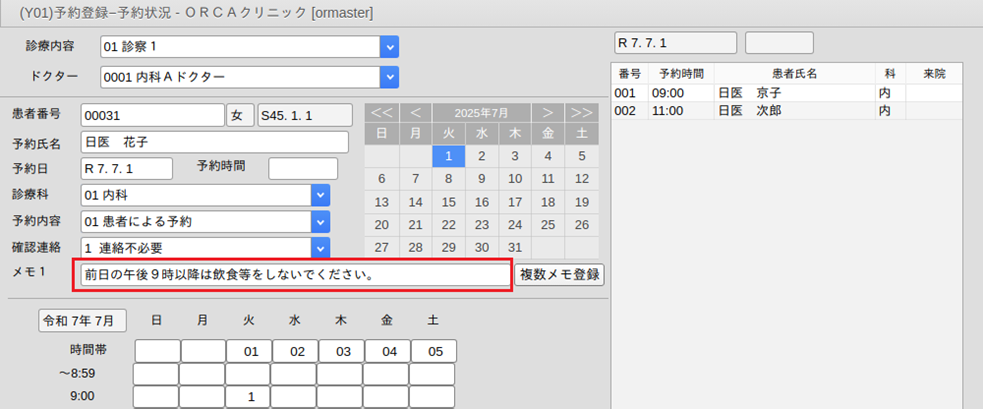983x409 pixels.
Task: Advance to next month with > button
Action: pyautogui.click(x=548, y=112)
